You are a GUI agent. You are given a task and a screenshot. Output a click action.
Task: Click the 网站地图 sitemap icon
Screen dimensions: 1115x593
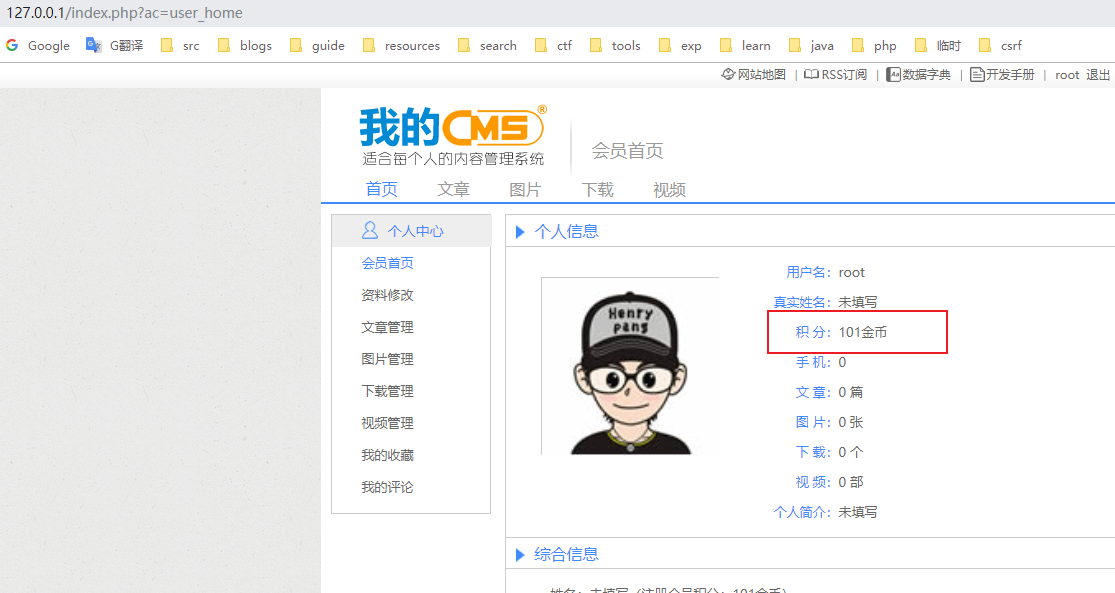coord(728,75)
